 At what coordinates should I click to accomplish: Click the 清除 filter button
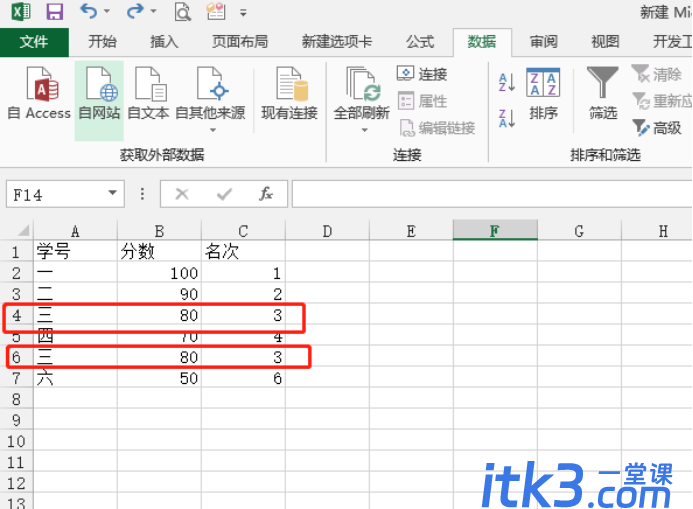[x=657, y=74]
